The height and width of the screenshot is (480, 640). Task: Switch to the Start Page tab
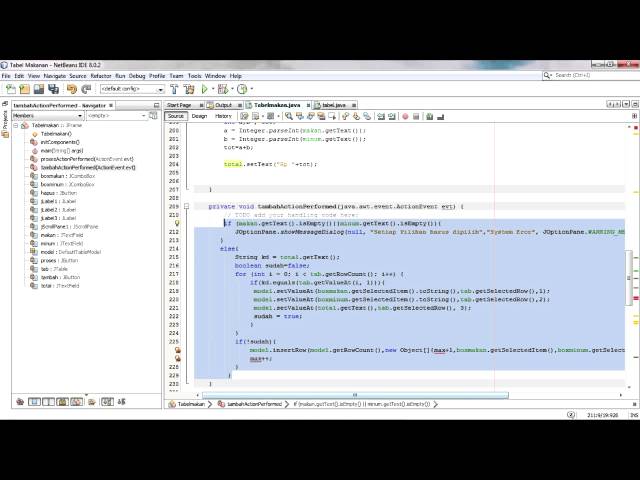[x=180, y=105]
